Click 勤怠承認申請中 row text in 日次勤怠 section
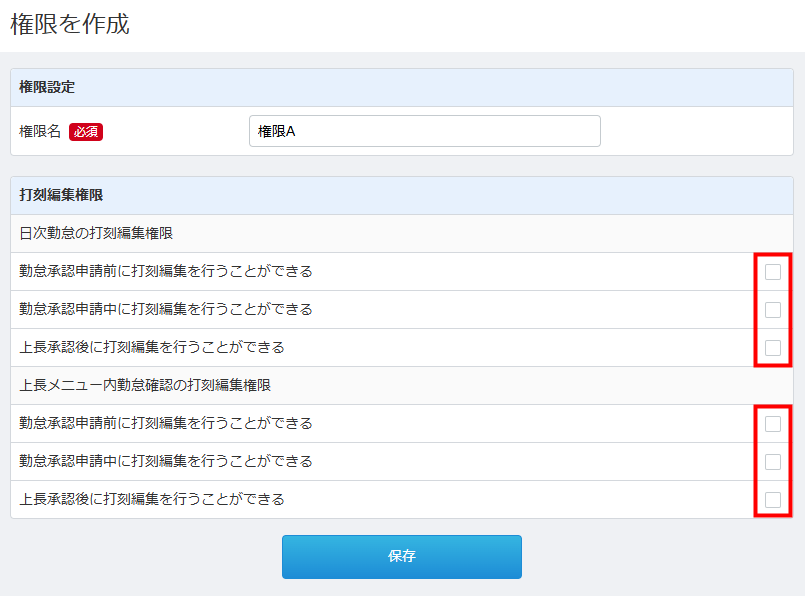This screenshot has height=596, width=805. click(166, 309)
